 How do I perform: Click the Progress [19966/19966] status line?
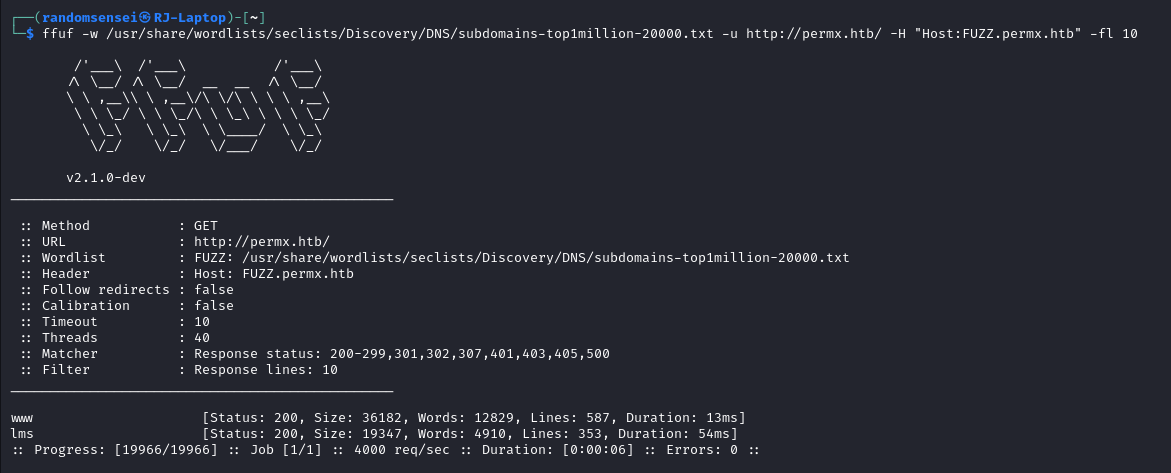(385, 451)
